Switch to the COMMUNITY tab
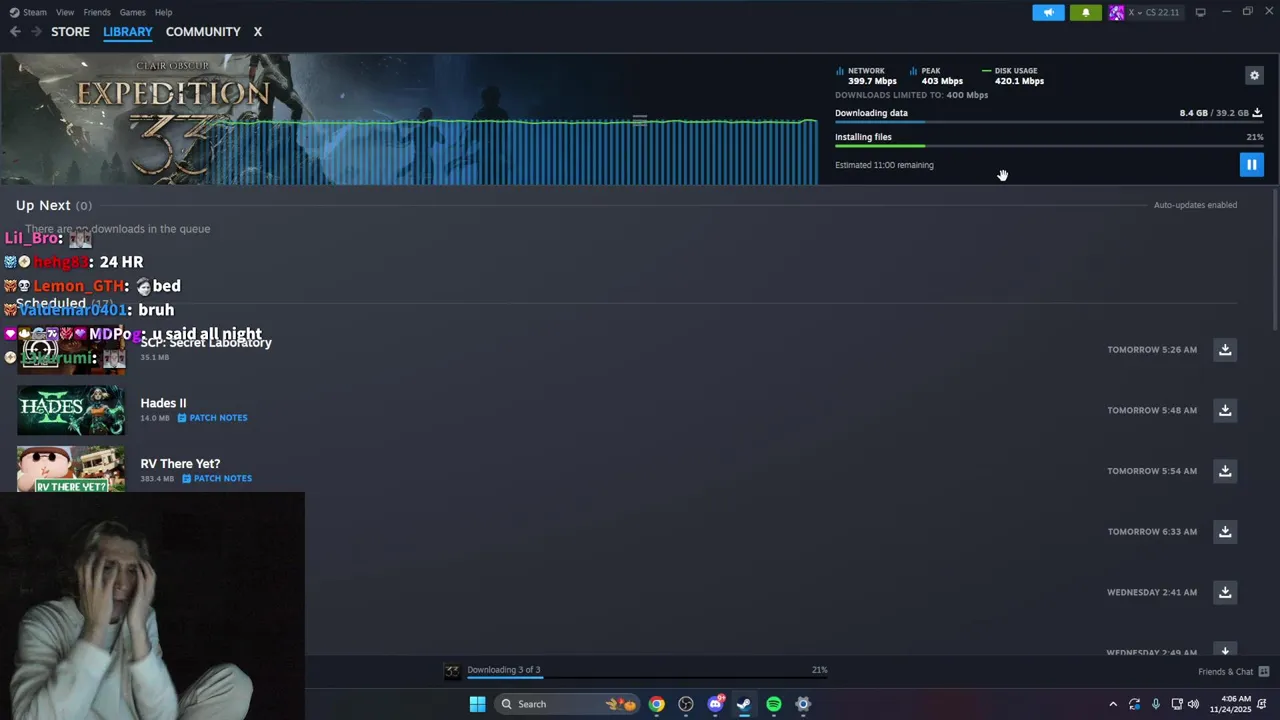The image size is (1280, 720). click(203, 32)
